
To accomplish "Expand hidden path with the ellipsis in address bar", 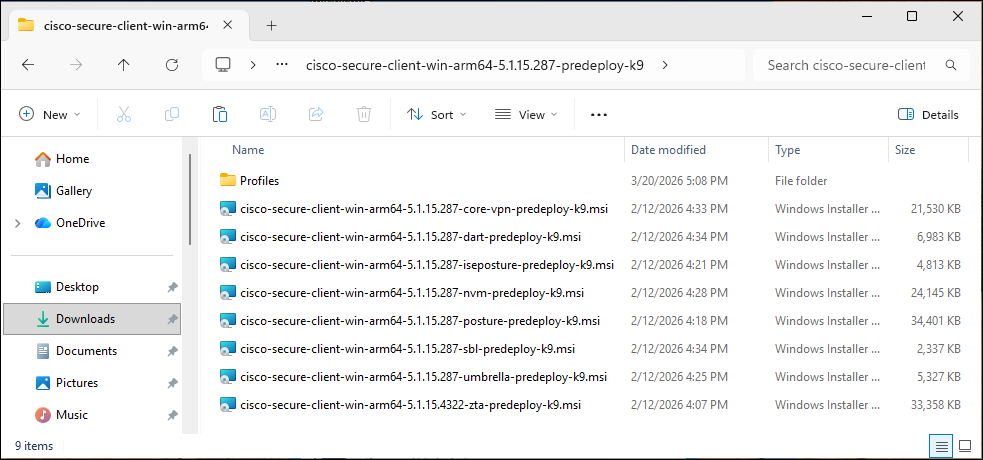I will [x=282, y=65].
